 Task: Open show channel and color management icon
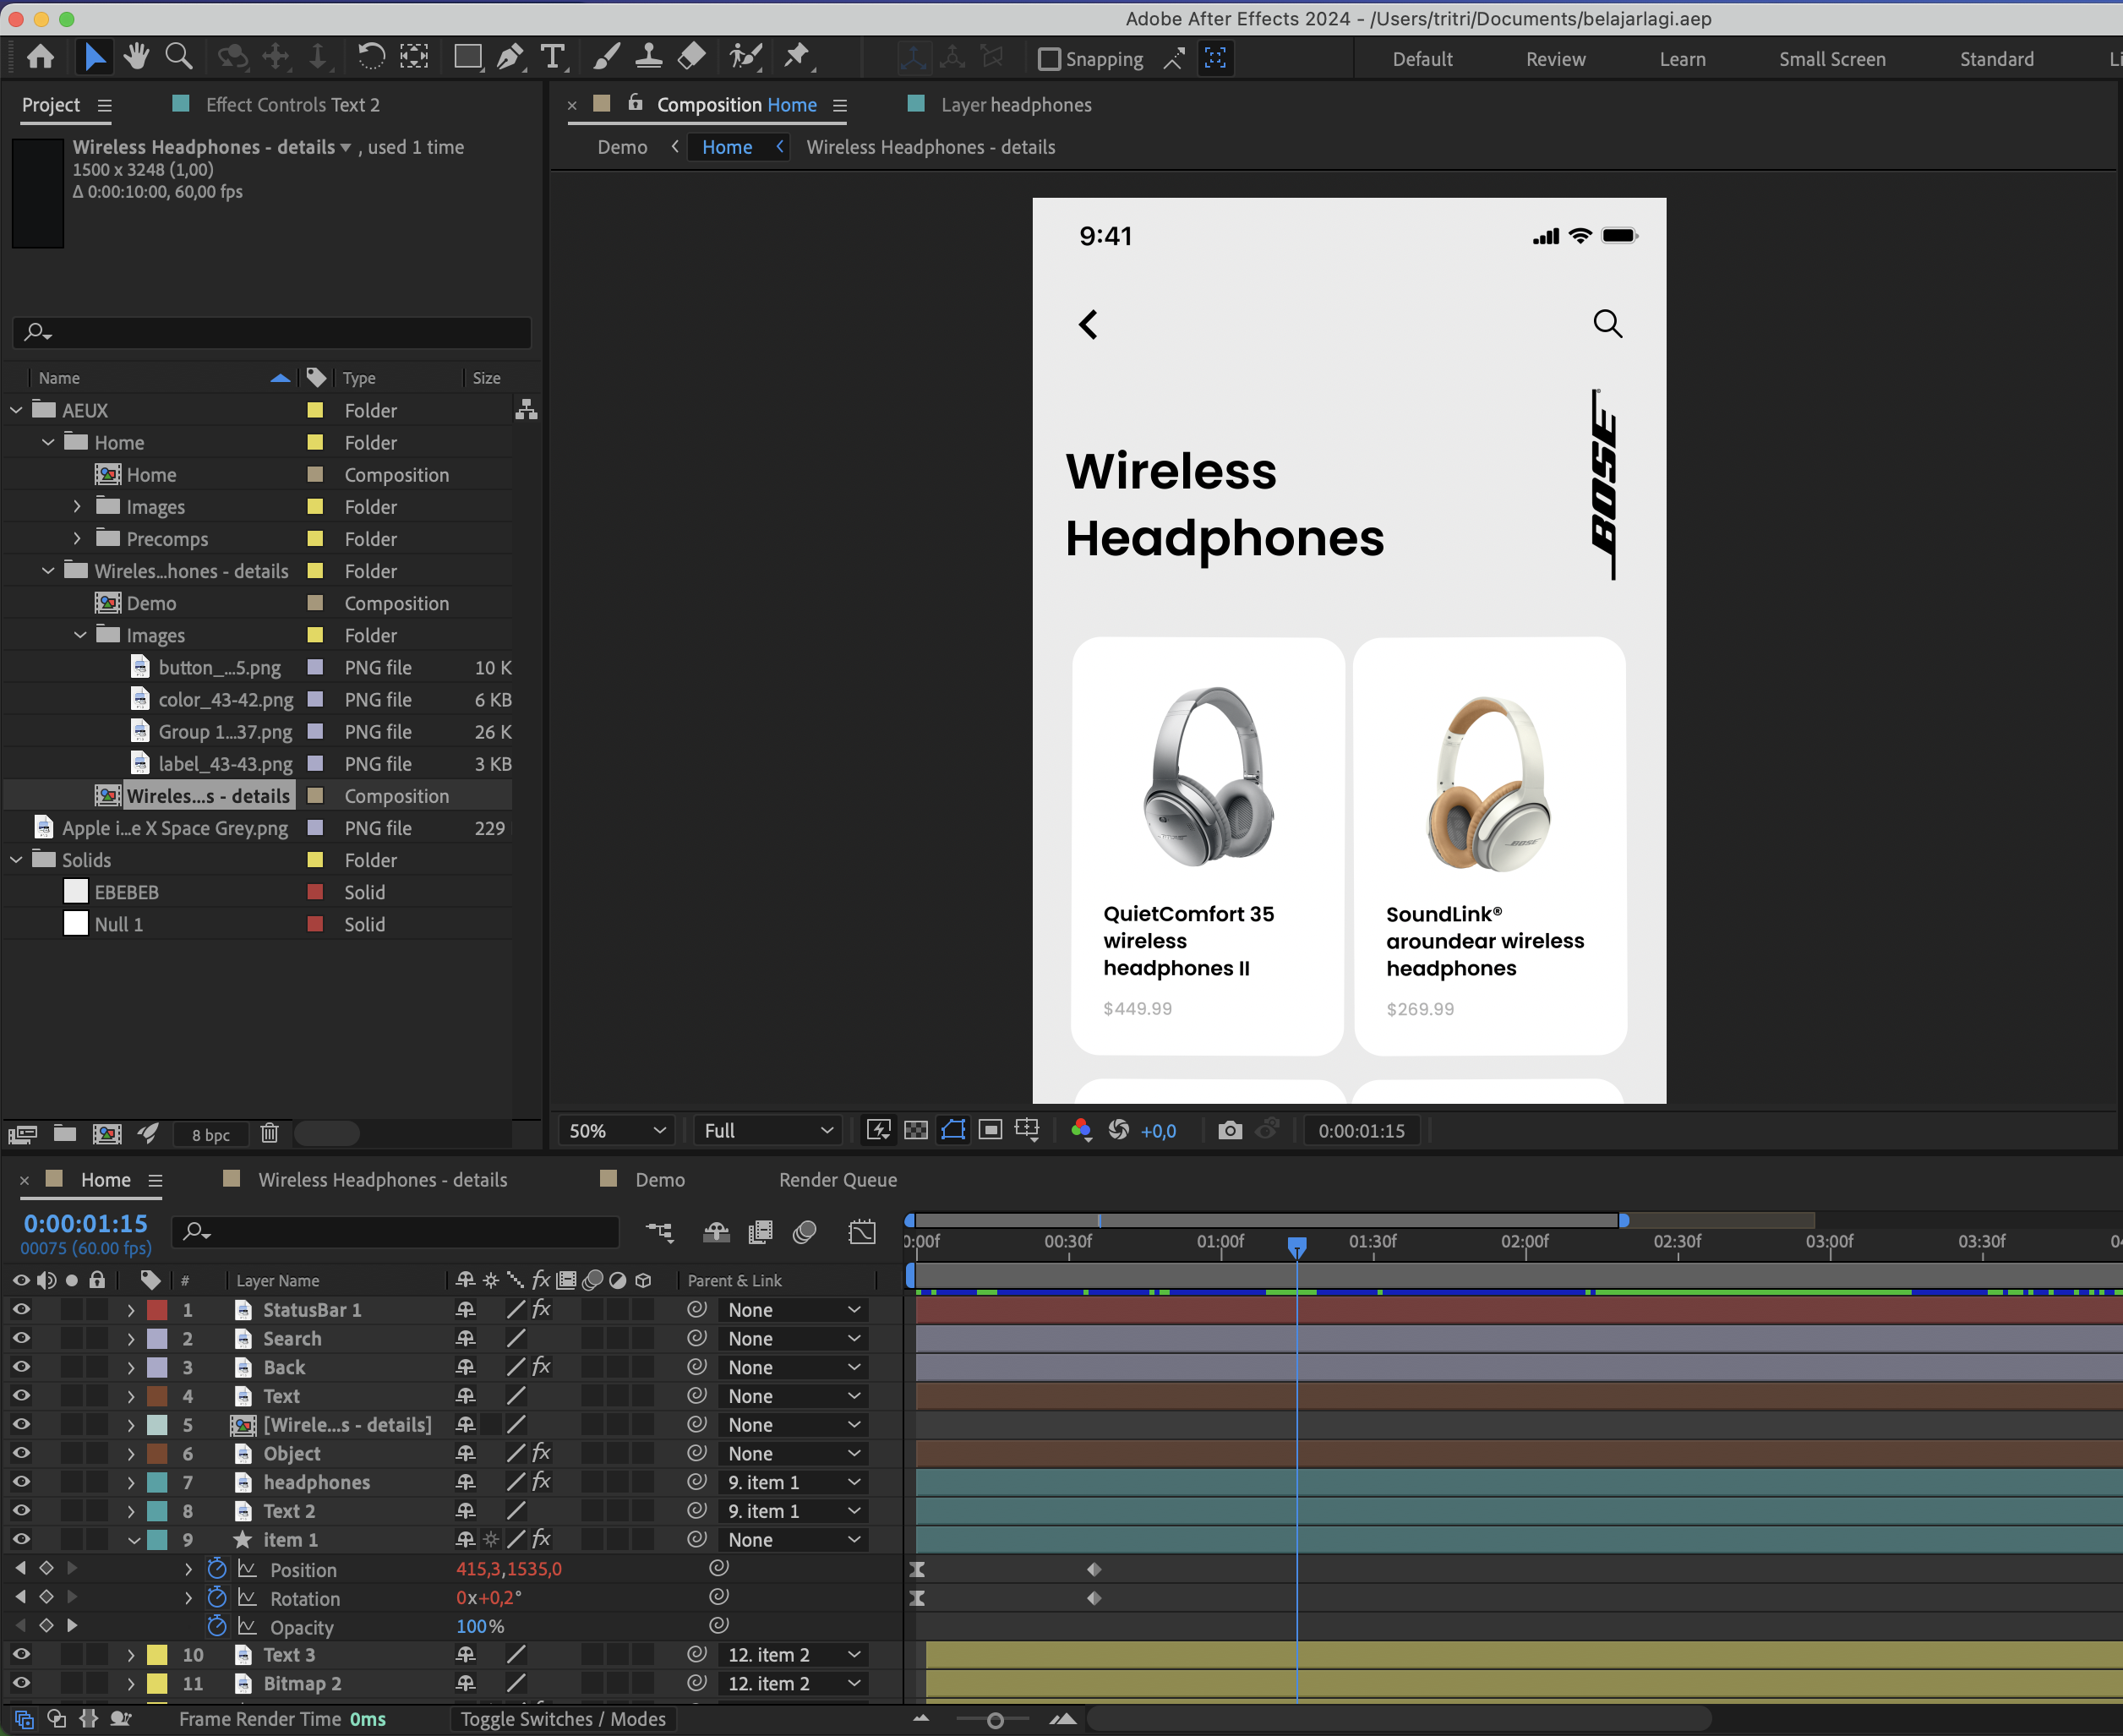pyautogui.click(x=1080, y=1130)
